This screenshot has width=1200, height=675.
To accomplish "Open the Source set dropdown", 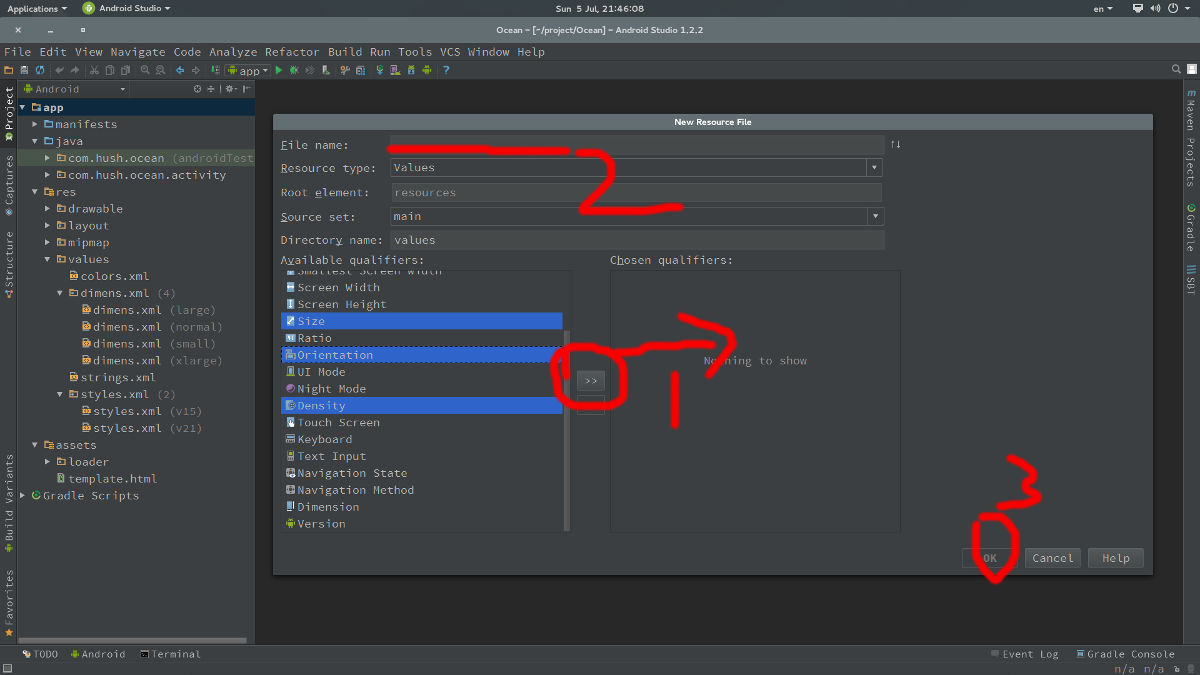I will click(876, 216).
